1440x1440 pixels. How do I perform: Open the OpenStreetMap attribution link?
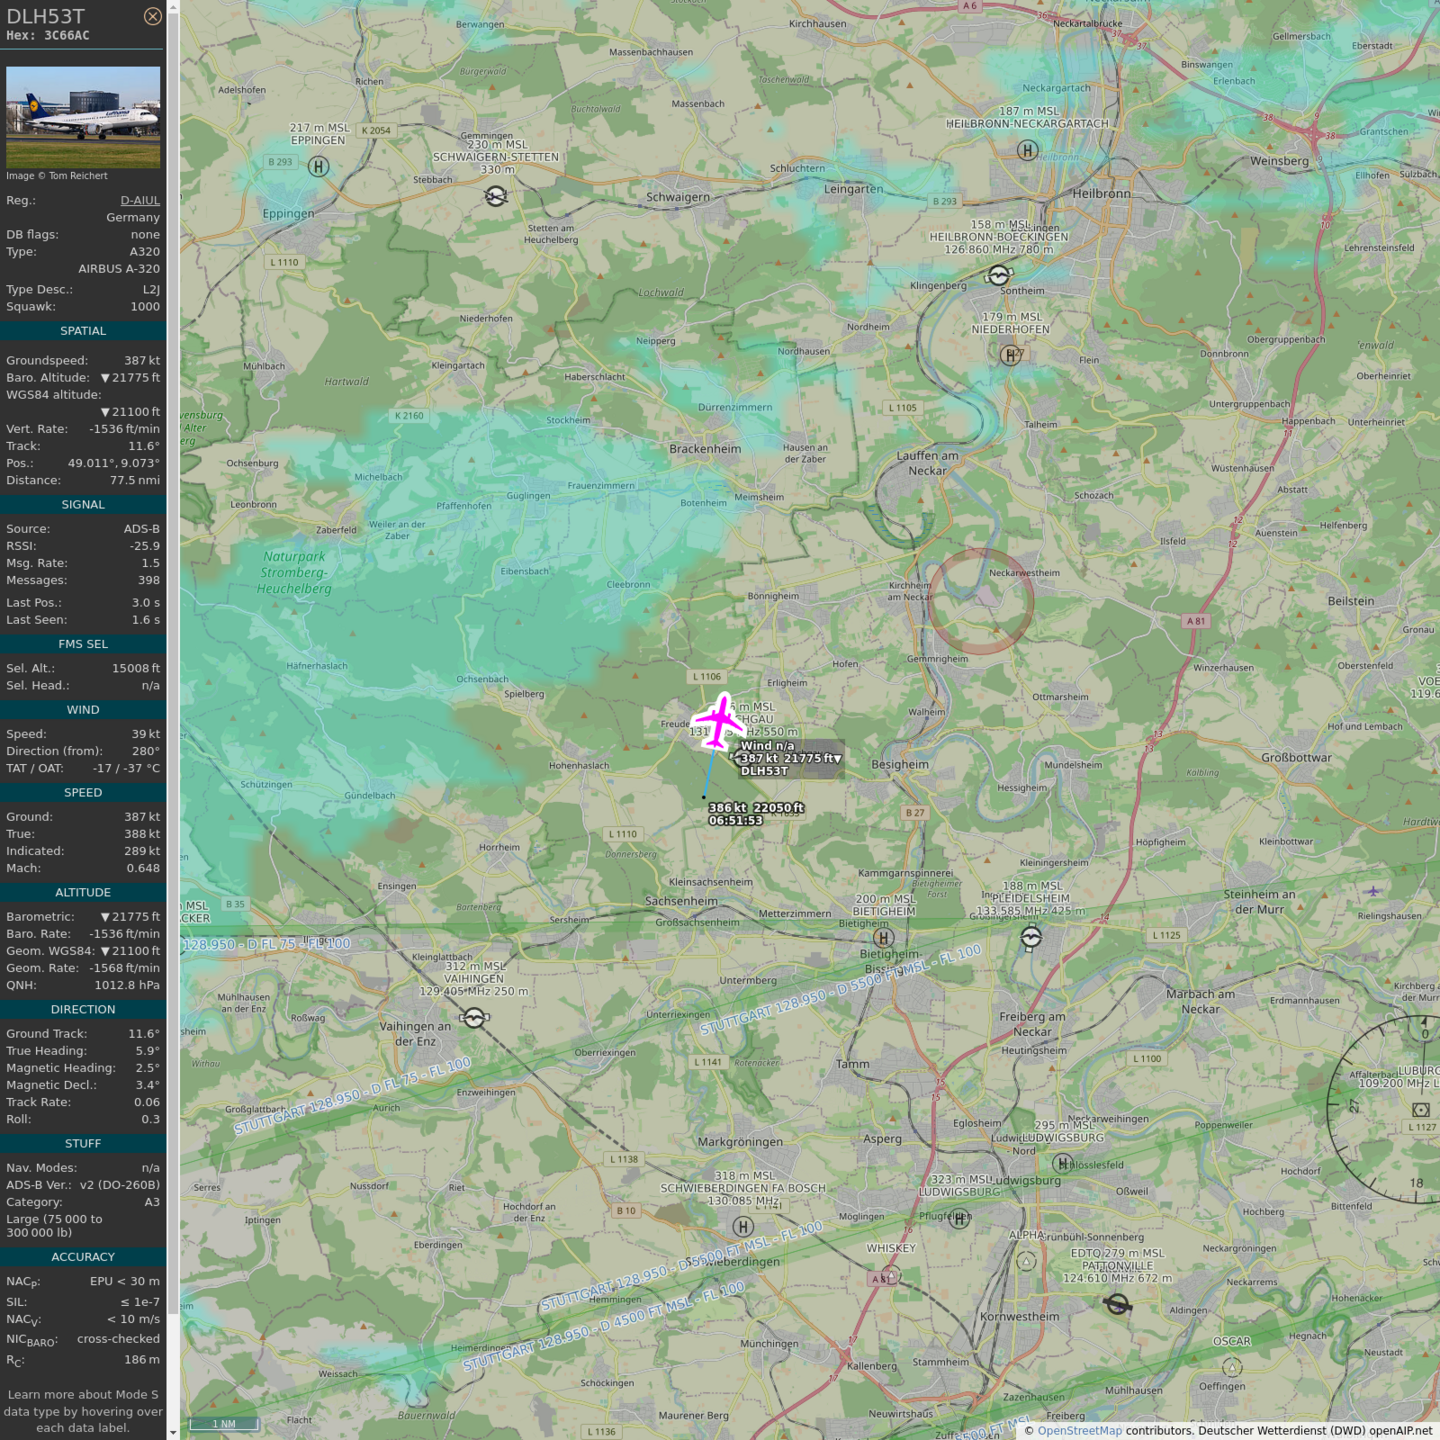pos(1079,1431)
